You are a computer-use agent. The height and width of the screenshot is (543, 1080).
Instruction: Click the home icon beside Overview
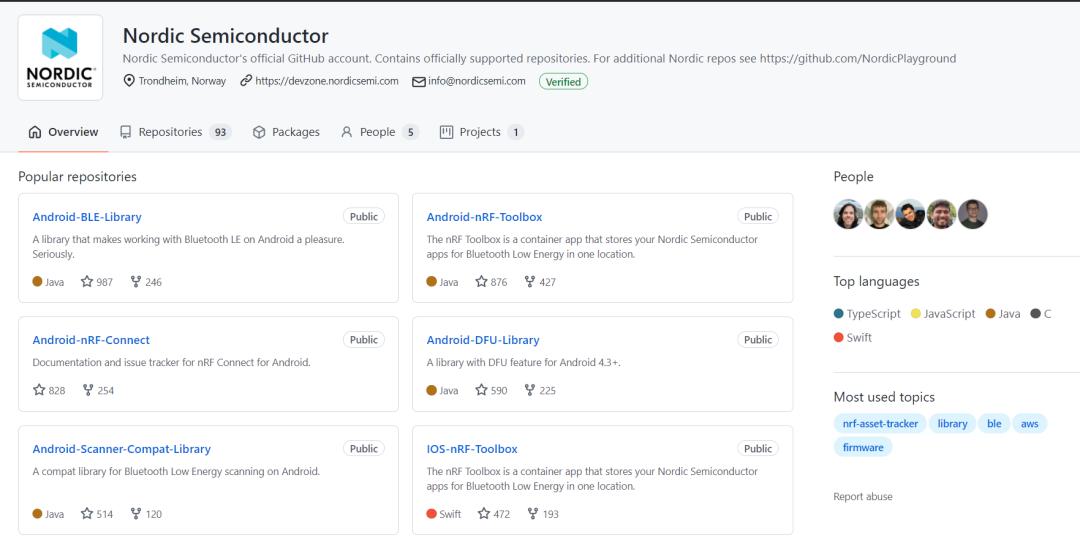click(x=35, y=132)
